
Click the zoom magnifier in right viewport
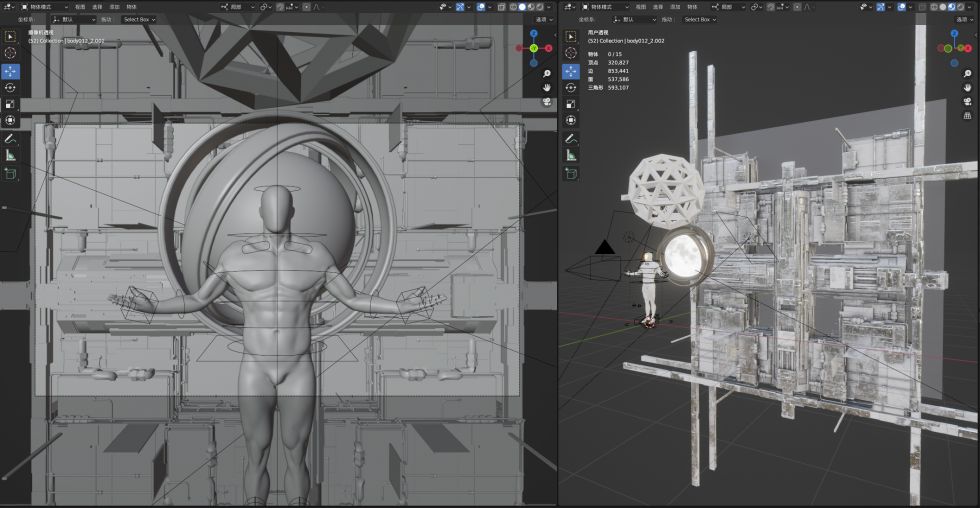pyautogui.click(x=968, y=74)
